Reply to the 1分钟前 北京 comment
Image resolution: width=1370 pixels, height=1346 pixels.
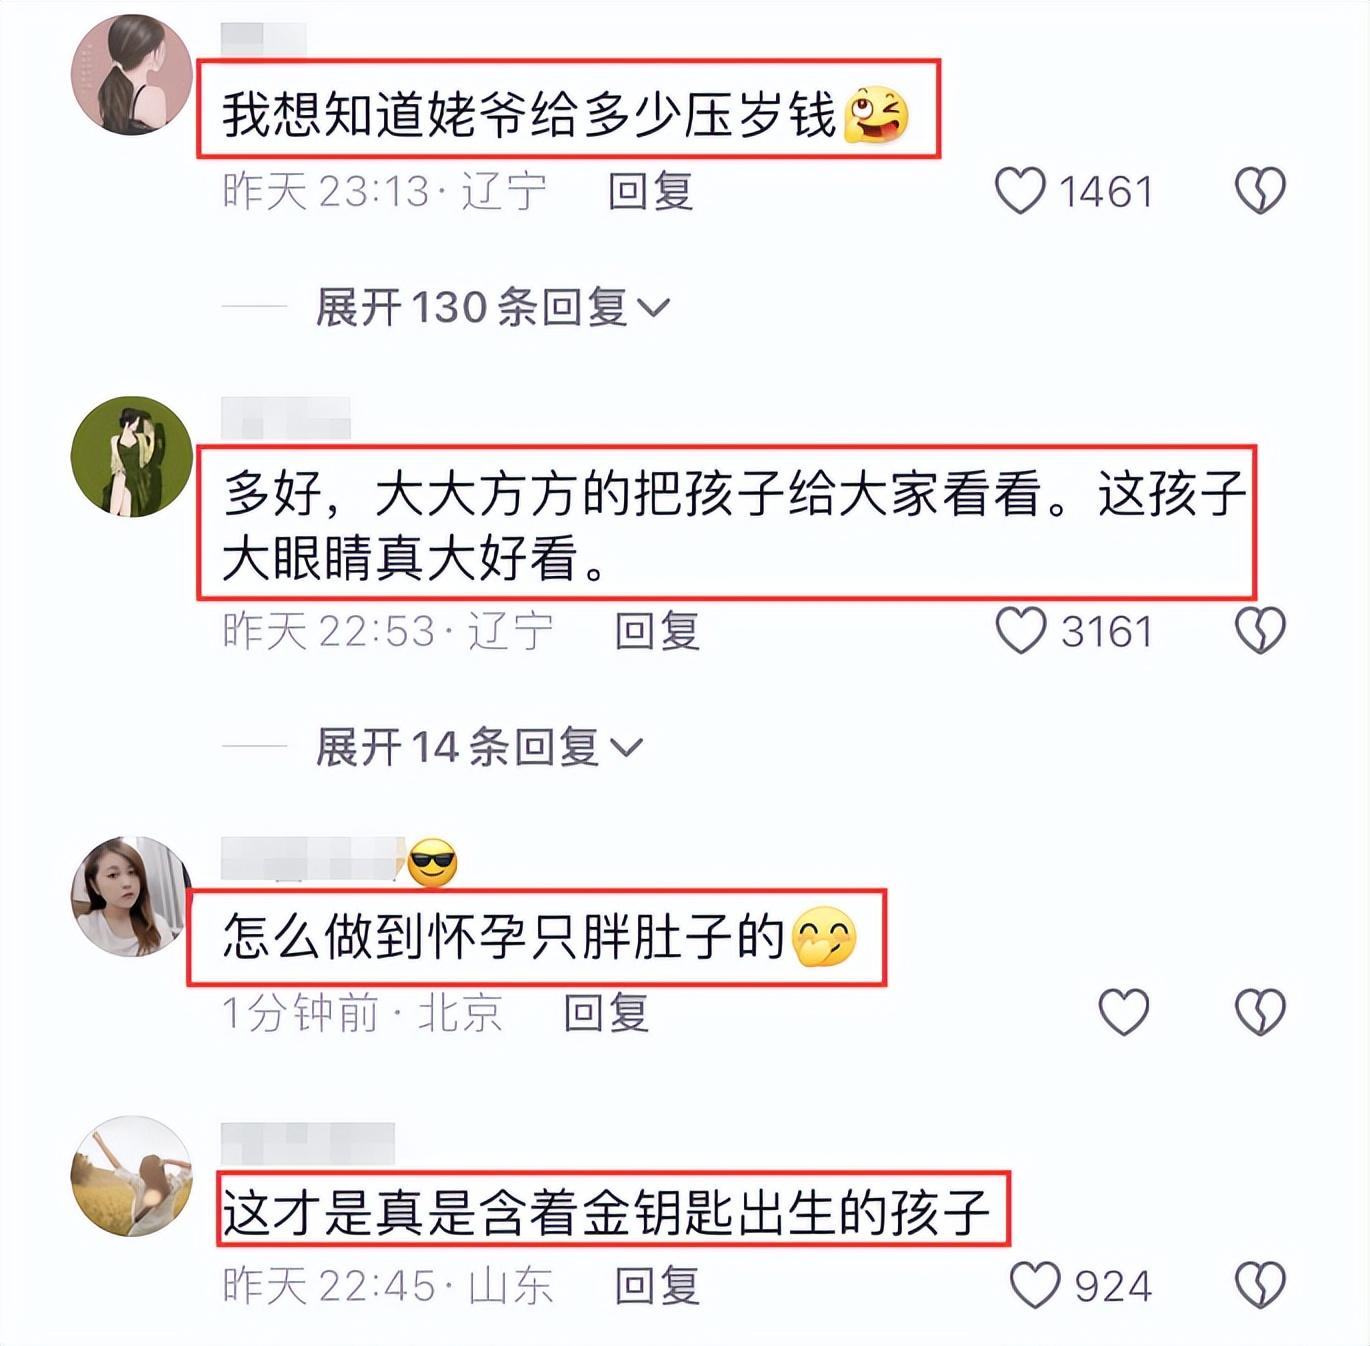tap(607, 1013)
